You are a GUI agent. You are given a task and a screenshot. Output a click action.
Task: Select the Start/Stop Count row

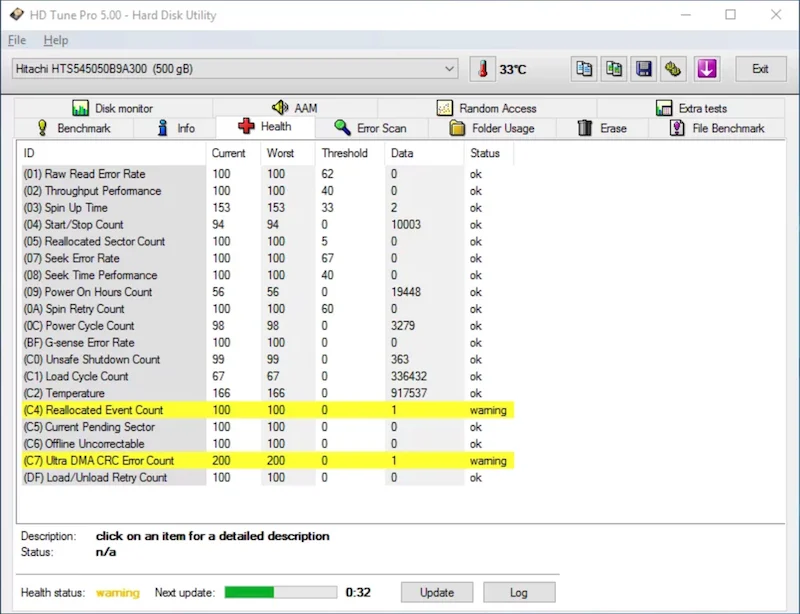point(268,225)
